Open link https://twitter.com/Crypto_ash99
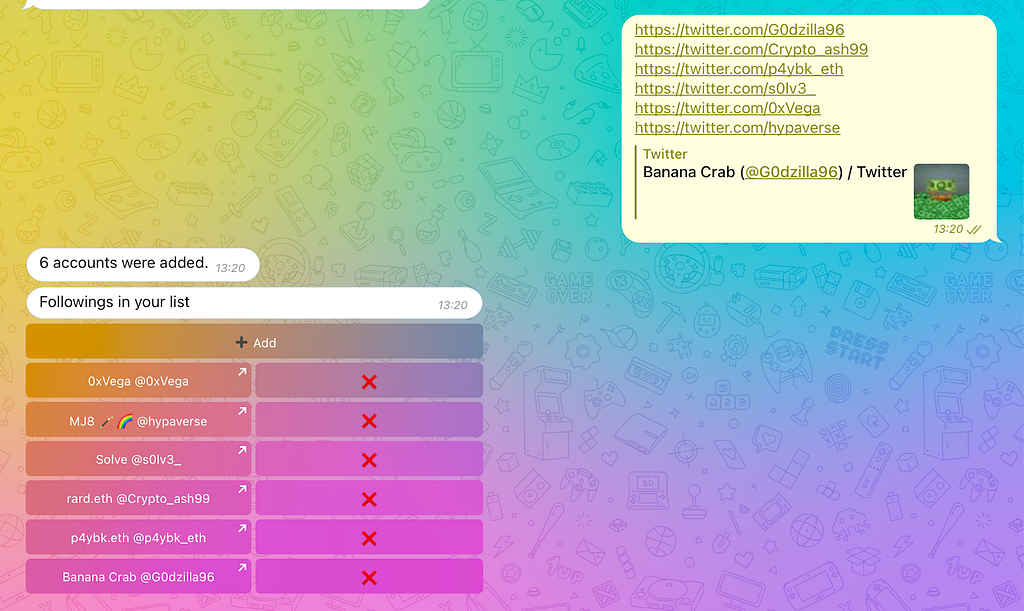Viewport: 1024px width, 611px height. [751, 49]
